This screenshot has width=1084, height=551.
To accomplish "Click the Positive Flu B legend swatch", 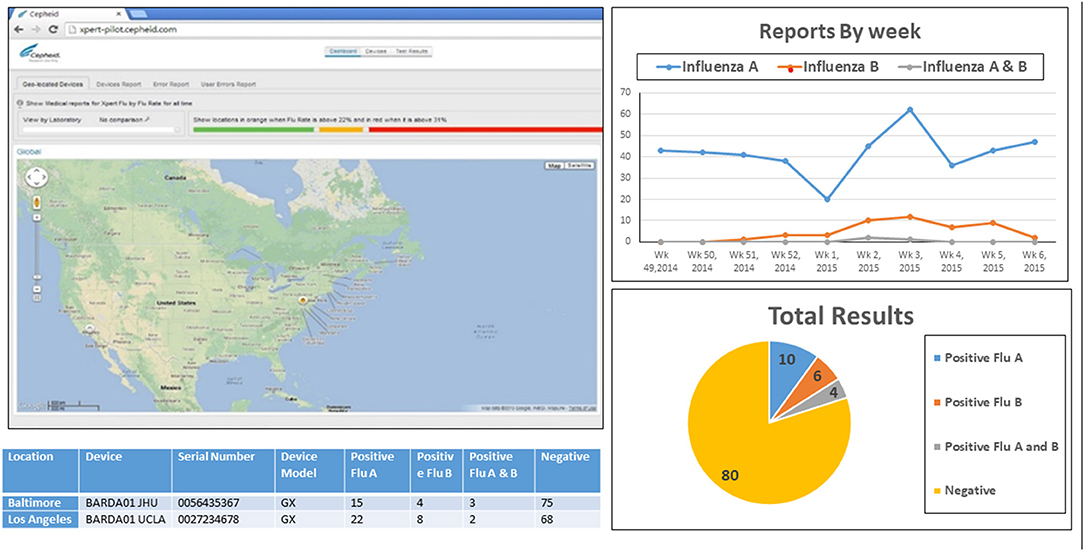I will 935,402.
